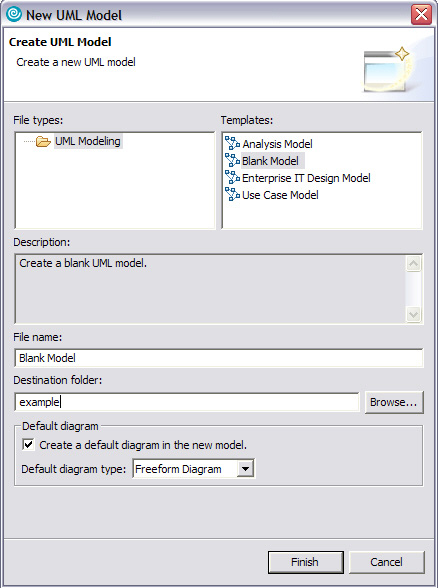
Task: Click the Blank Model template icon
Action: pos(232,160)
